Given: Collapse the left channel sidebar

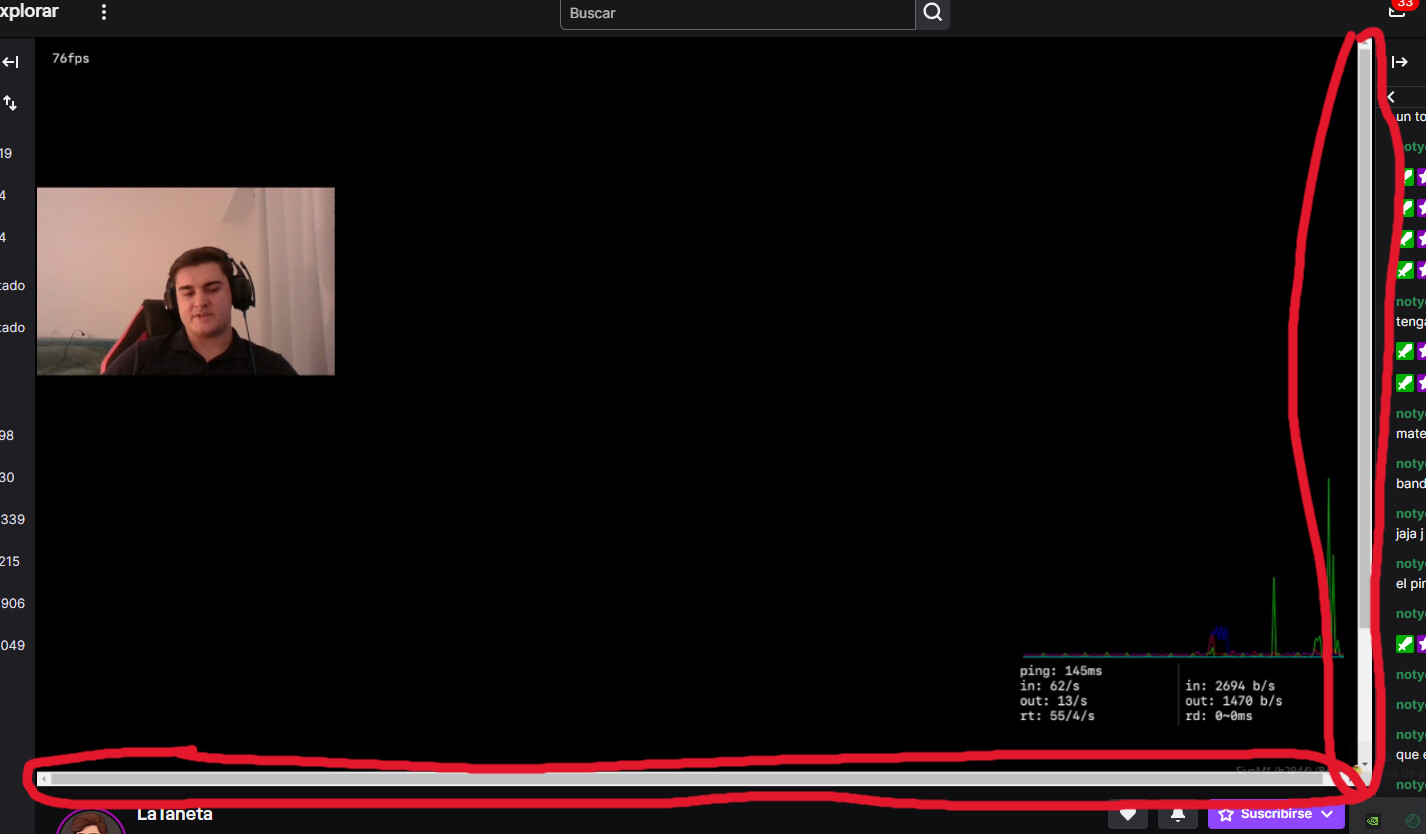Looking at the screenshot, I should 10,62.
